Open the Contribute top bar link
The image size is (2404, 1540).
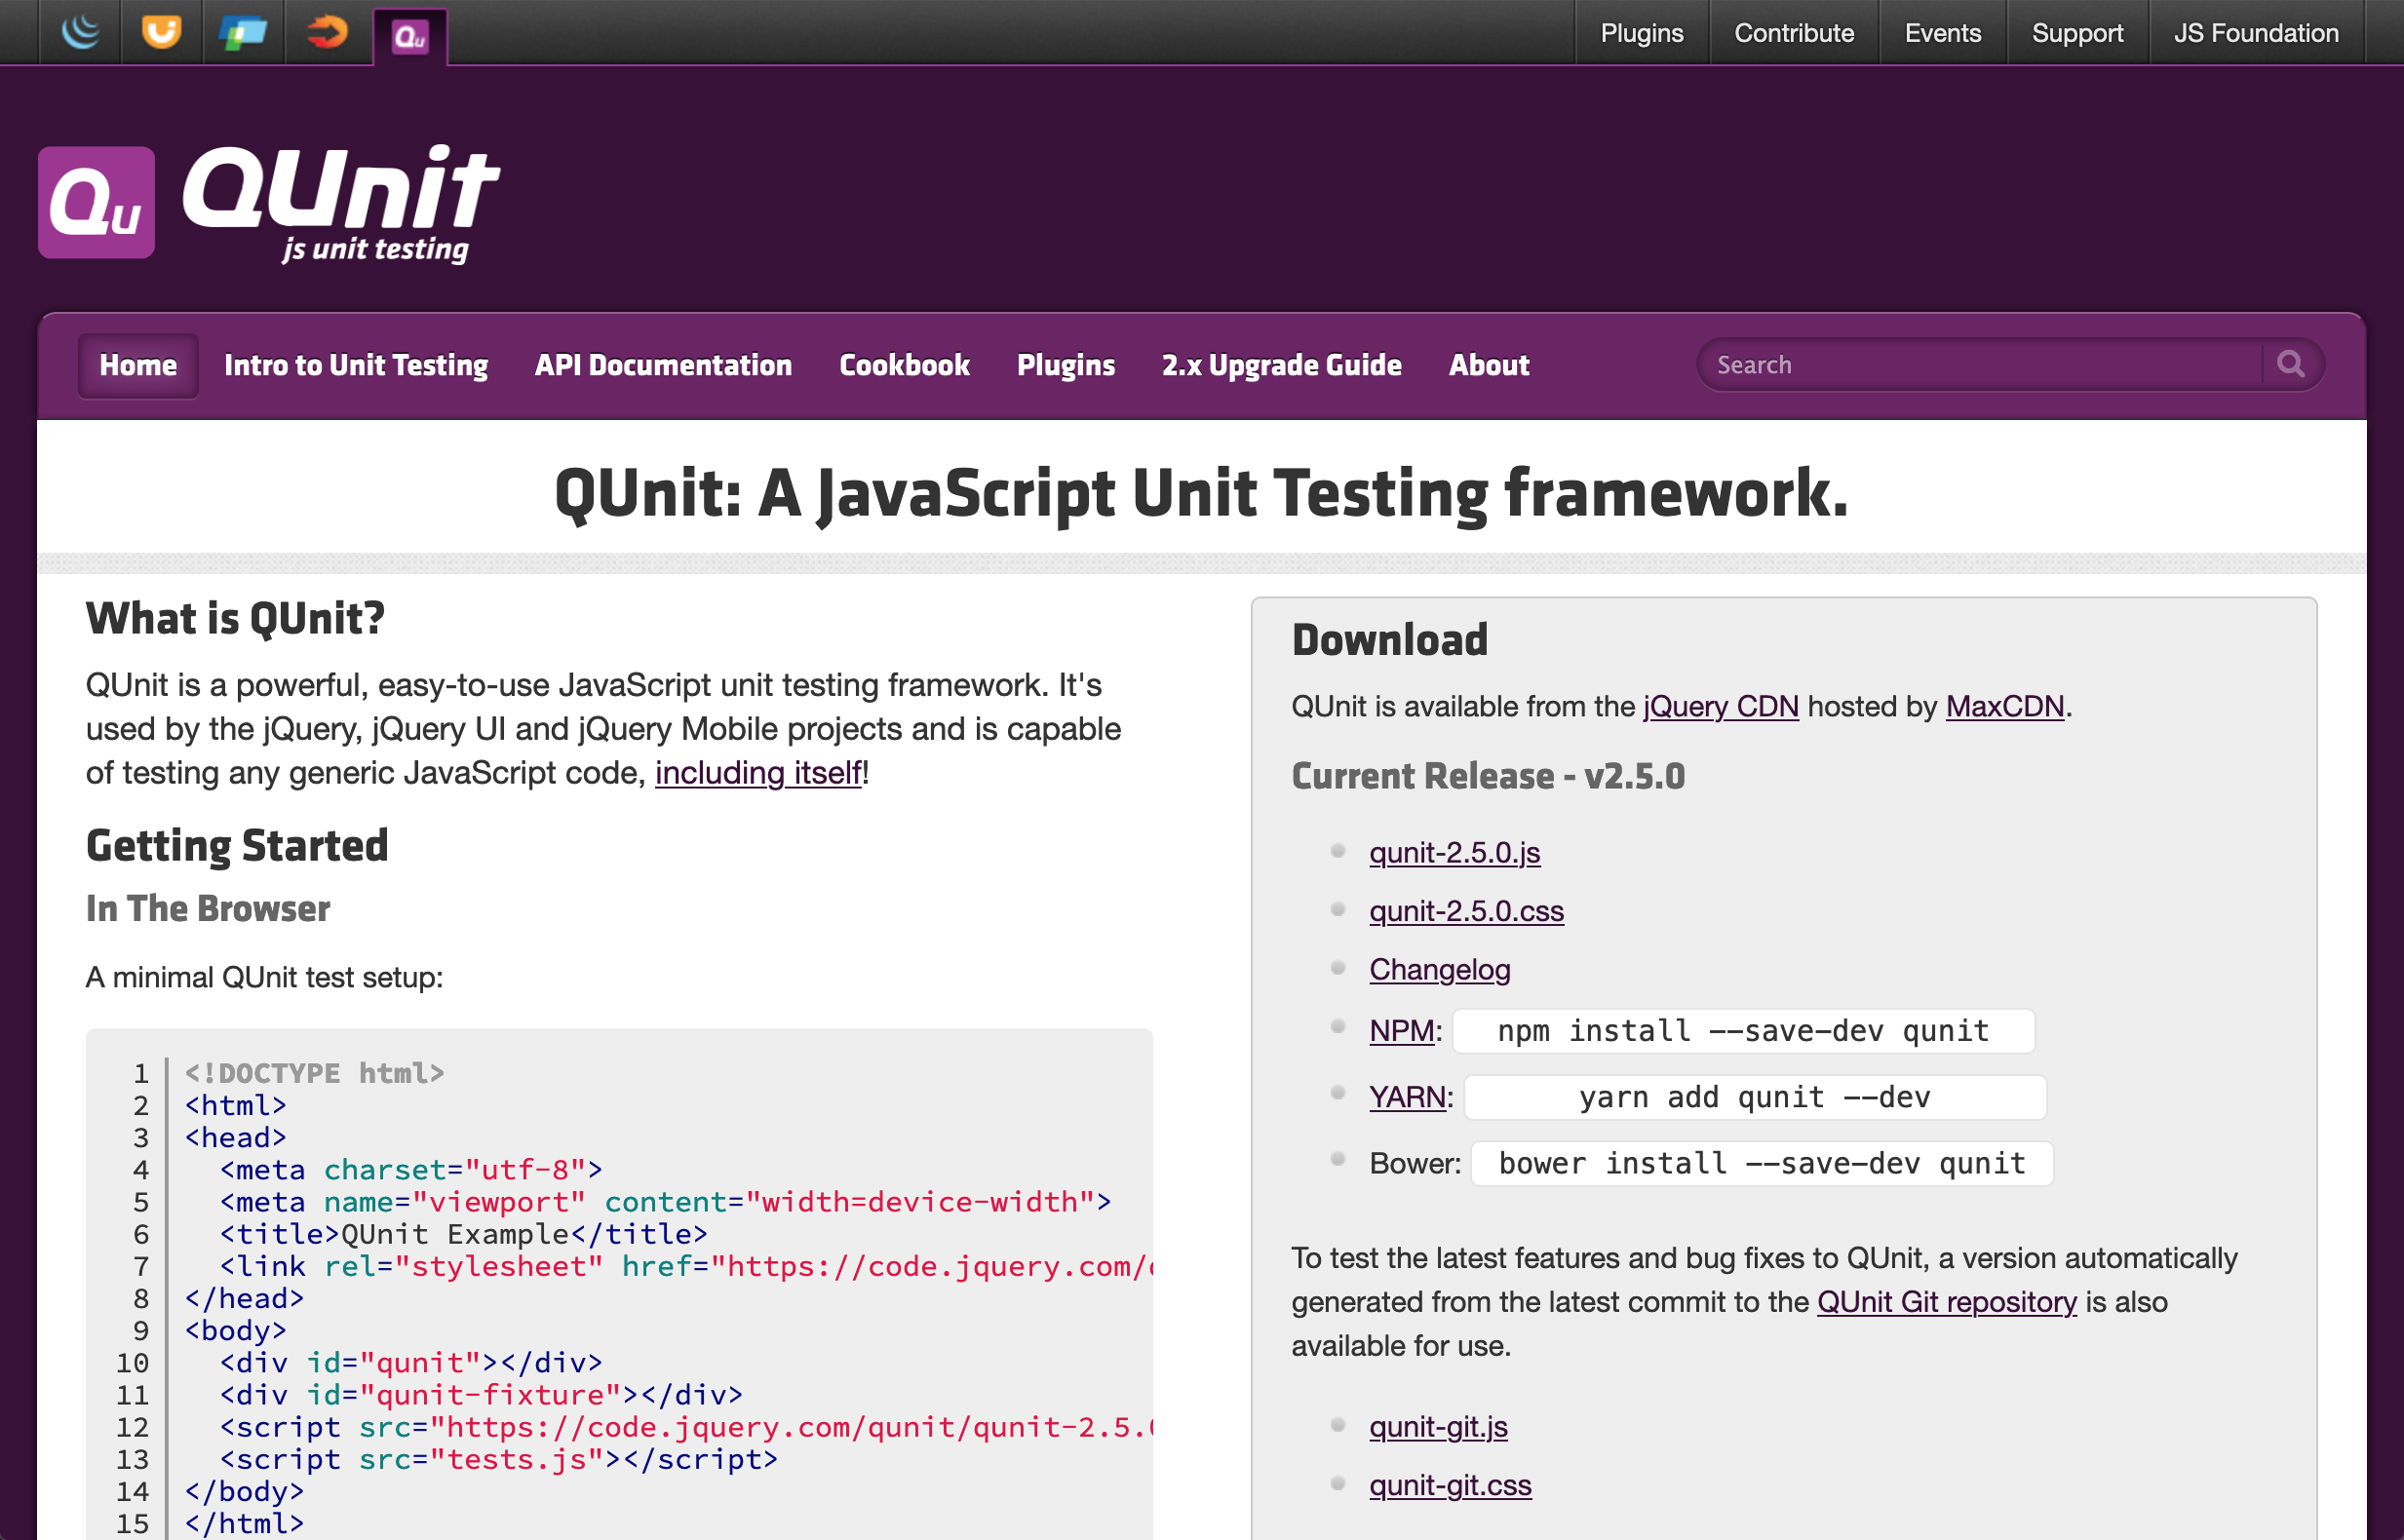pyautogui.click(x=1794, y=33)
